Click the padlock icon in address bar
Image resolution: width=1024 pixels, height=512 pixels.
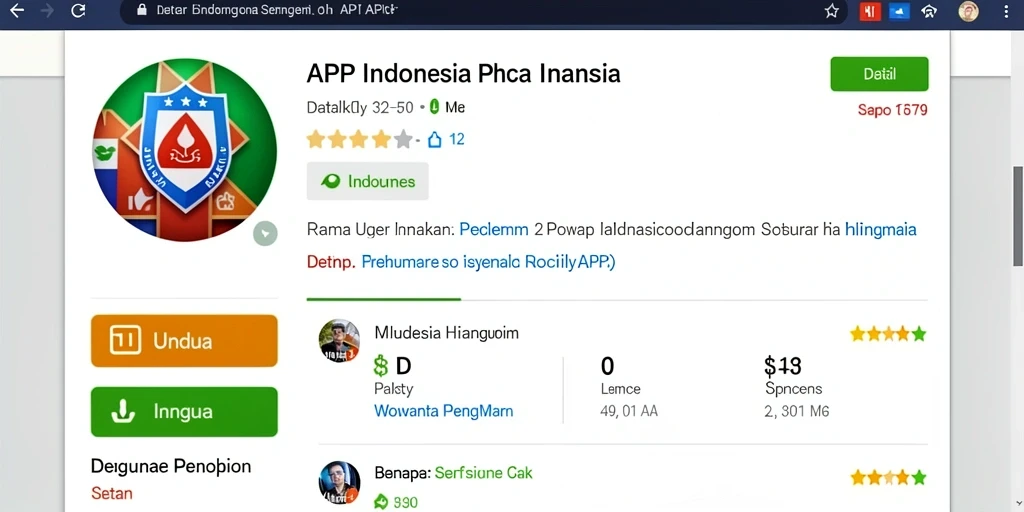(x=142, y=10)
